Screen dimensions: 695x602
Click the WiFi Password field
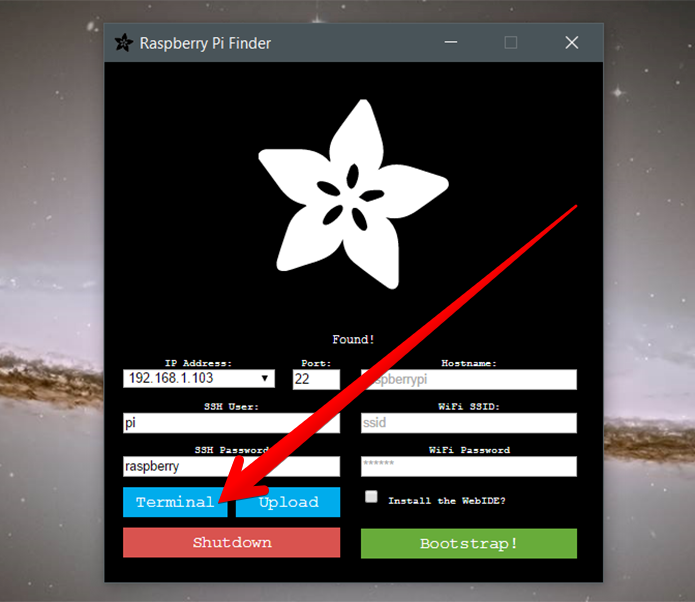(x=469, y=466)
